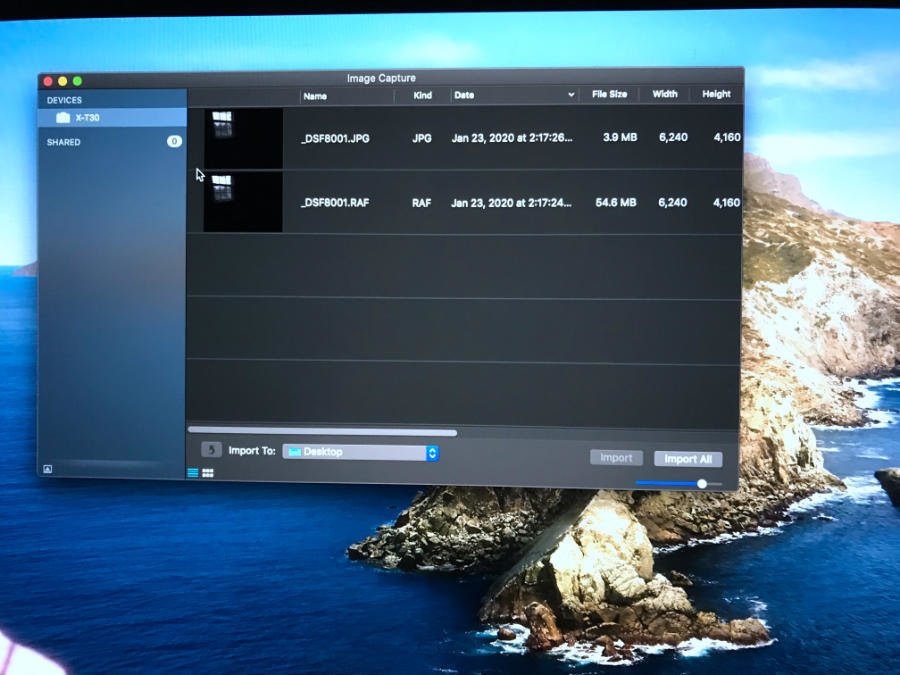Image resolution: width=900 pixels, height=675 pixels.
Task: Sort by the Kind column header
Action: click(x=422, y=95)
